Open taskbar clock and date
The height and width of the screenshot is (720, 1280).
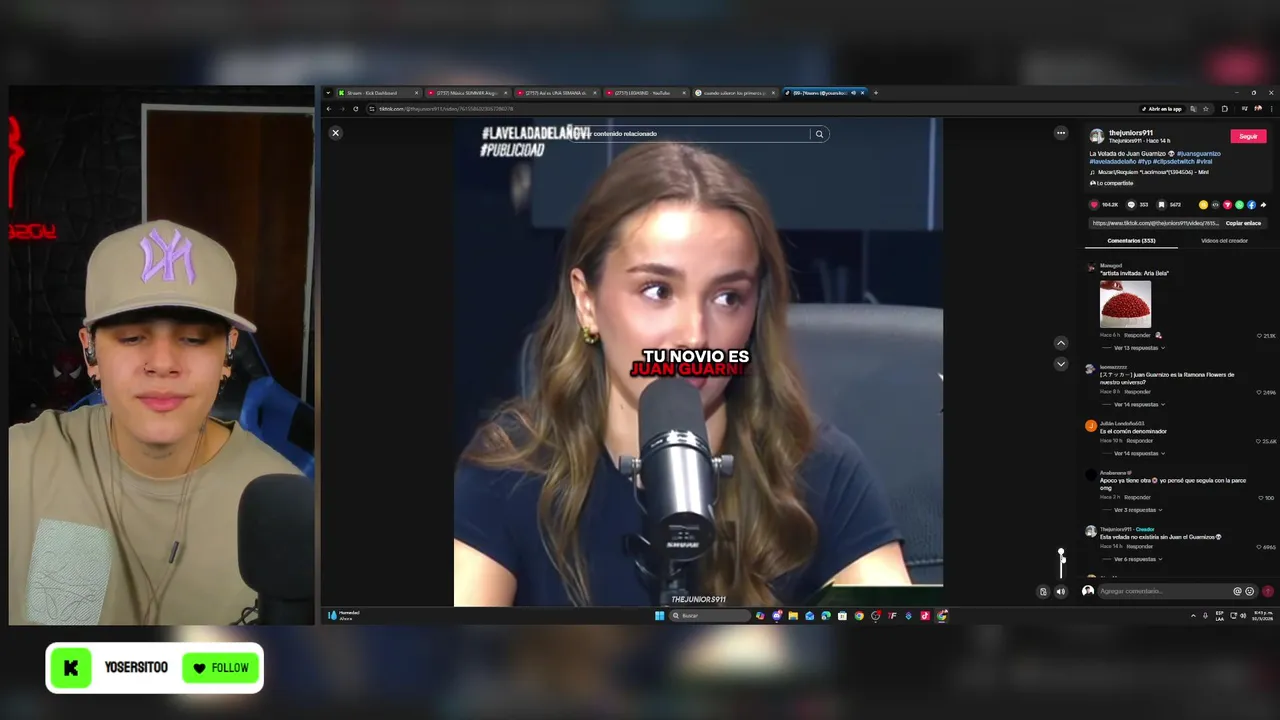[x=1261, y=616]
